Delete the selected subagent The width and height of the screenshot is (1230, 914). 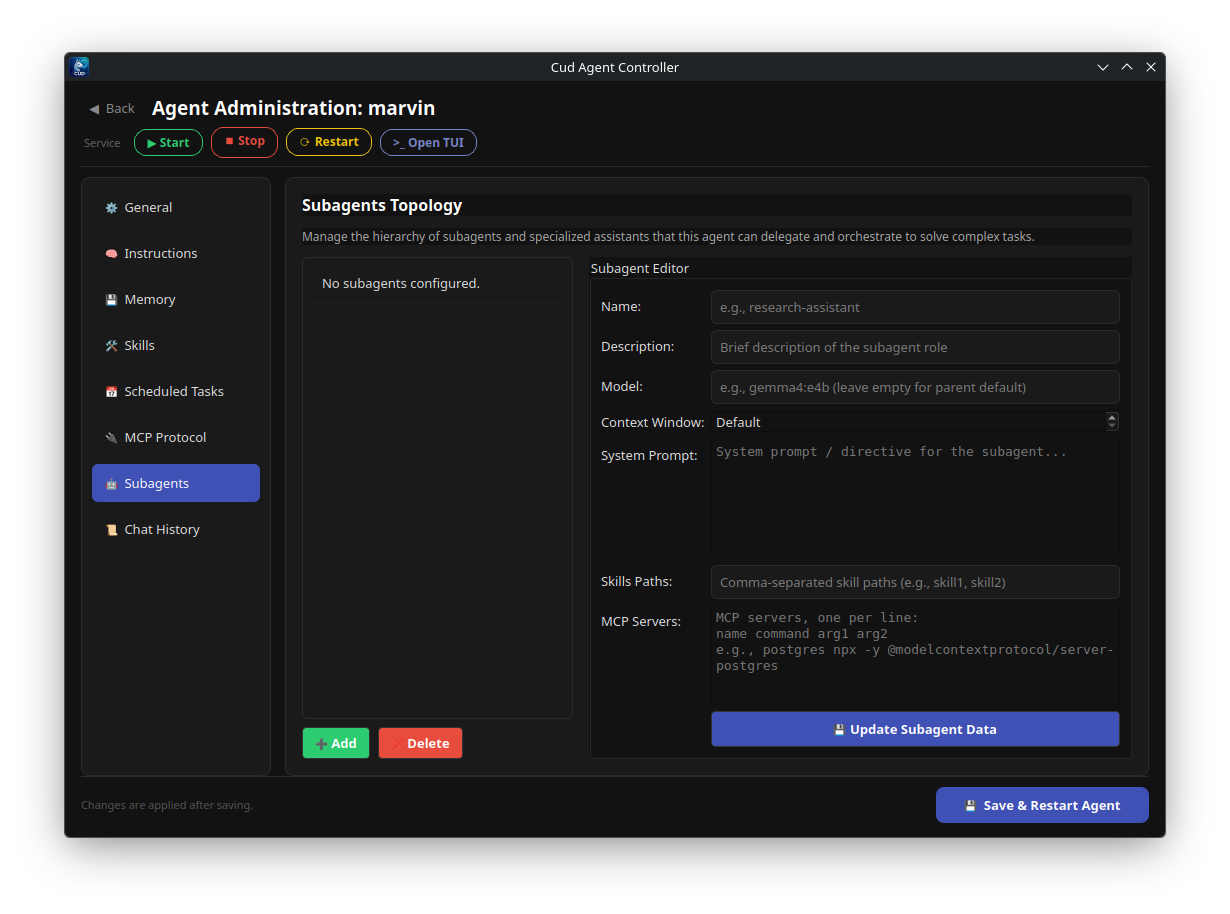coord(420,743)
